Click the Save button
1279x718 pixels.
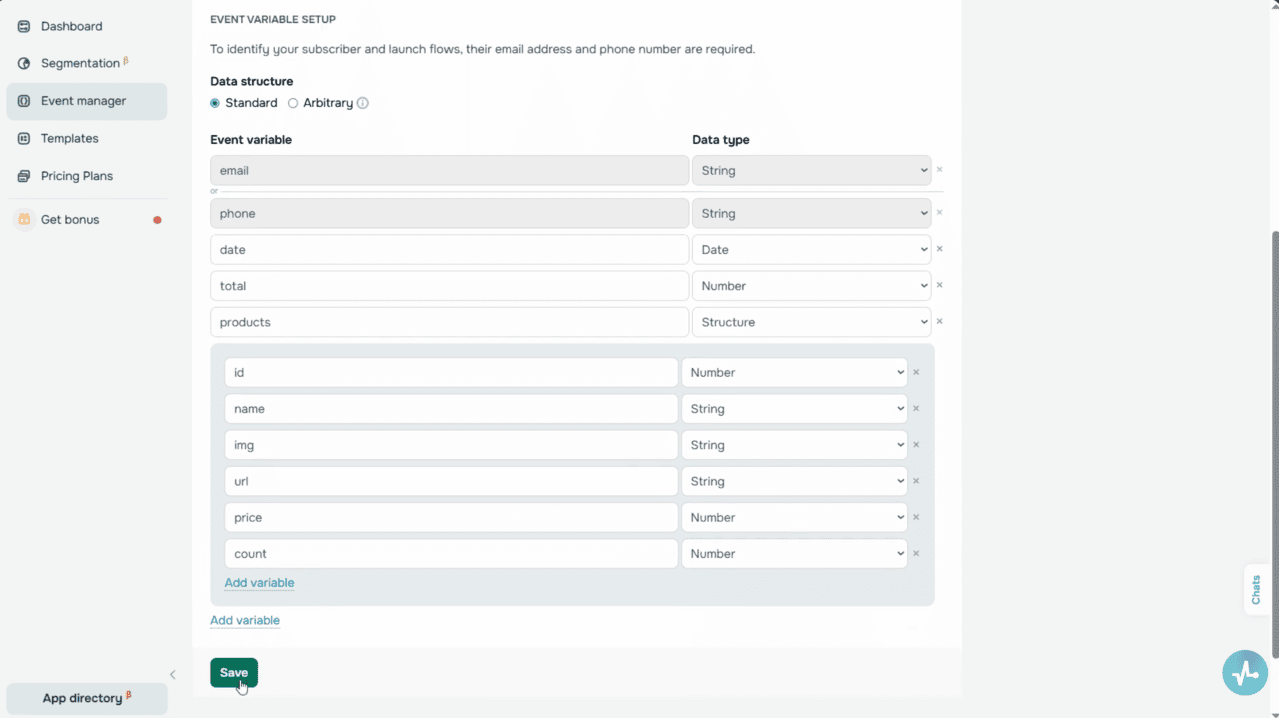tap(234, 672)
